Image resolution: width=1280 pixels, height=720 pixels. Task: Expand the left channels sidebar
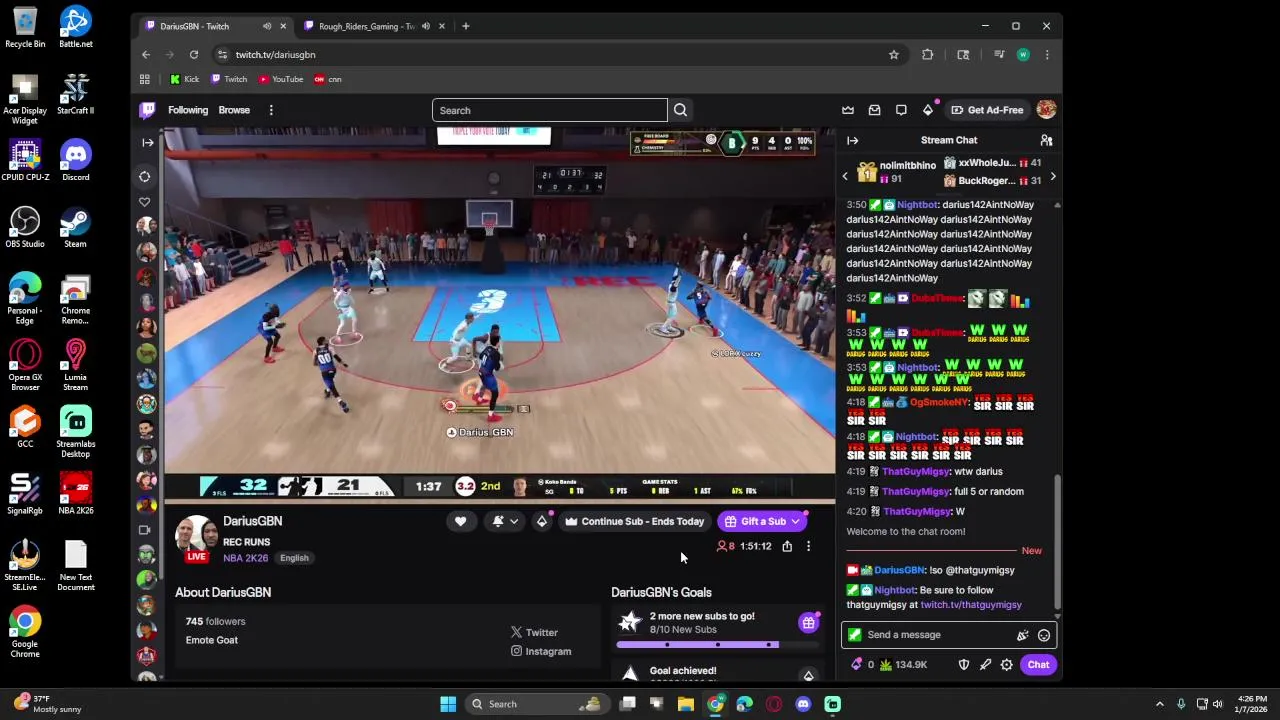coord(147,142)
